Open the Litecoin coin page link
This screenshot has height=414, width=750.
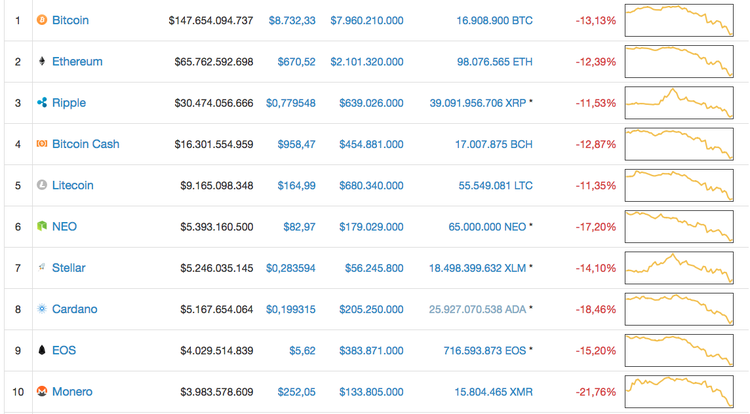pyautogui.click(x=73, y=185)
